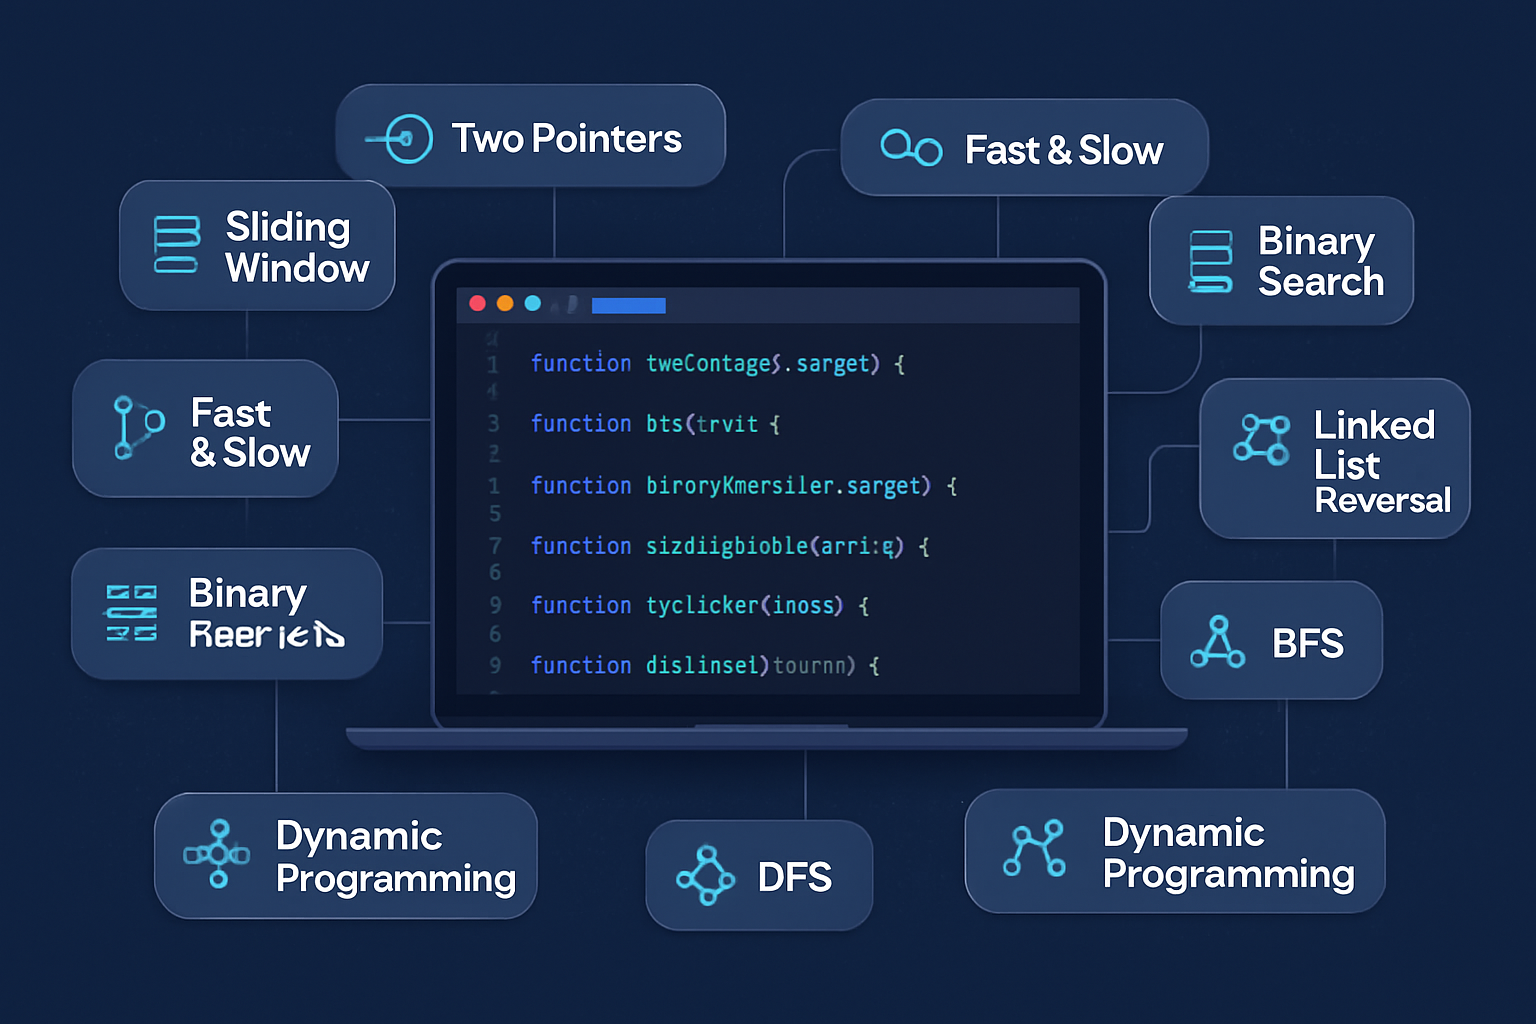This screenshot has height=1024, width=1536.
Task: Select the BFS graph icon
Action: pyautogui.click(x=1219, y=643)
